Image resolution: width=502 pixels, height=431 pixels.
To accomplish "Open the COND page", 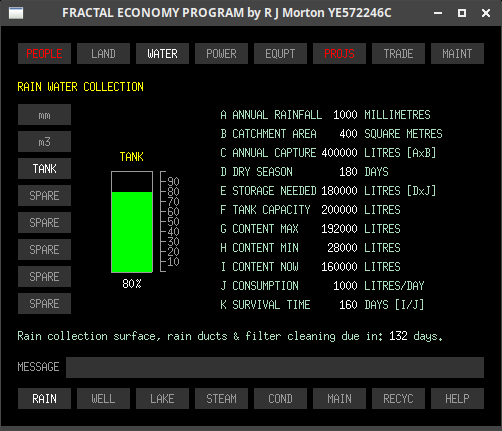I will click(x=280, y=399).
